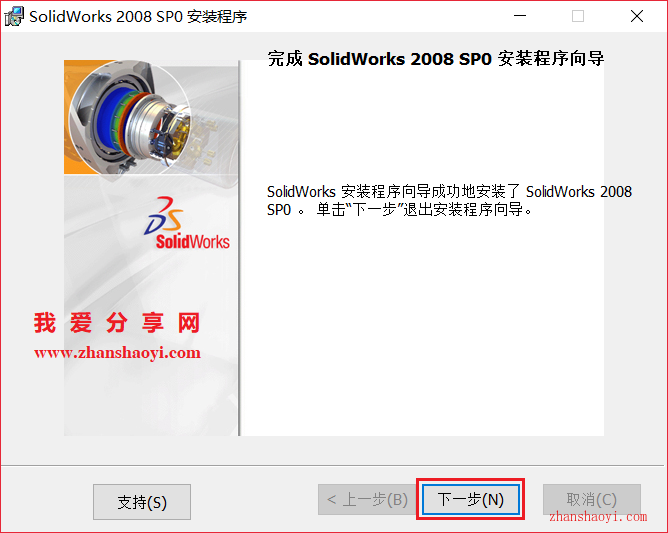Click the installation success message text

pos(449,201)
